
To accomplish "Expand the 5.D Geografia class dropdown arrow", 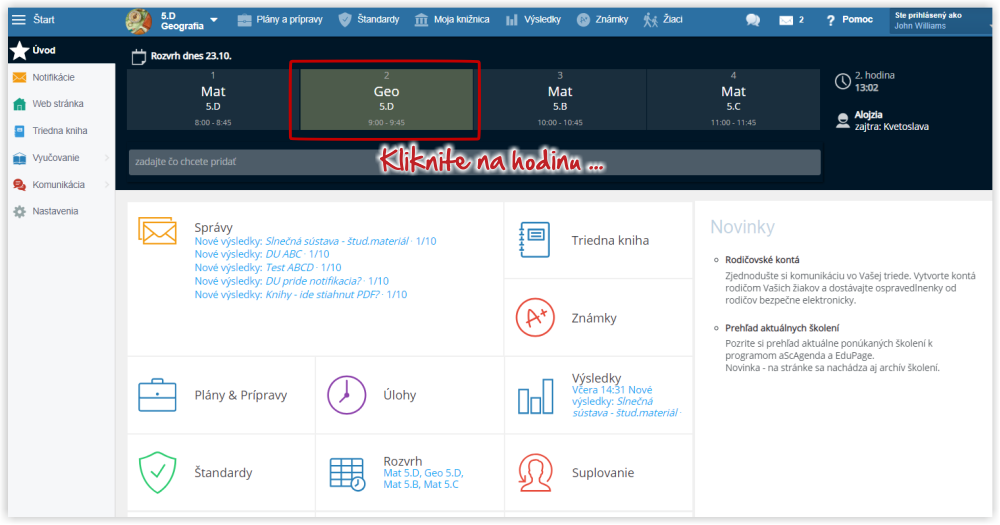I will tap(214, 20).
